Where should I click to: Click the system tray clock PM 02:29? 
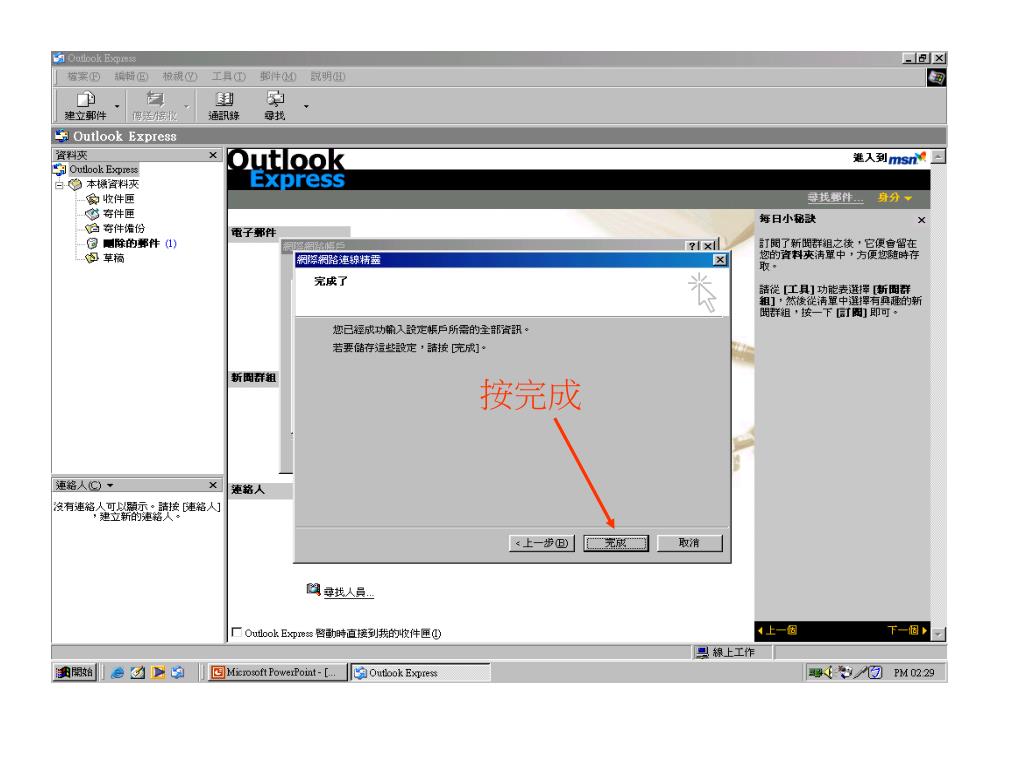coord(914,673)
